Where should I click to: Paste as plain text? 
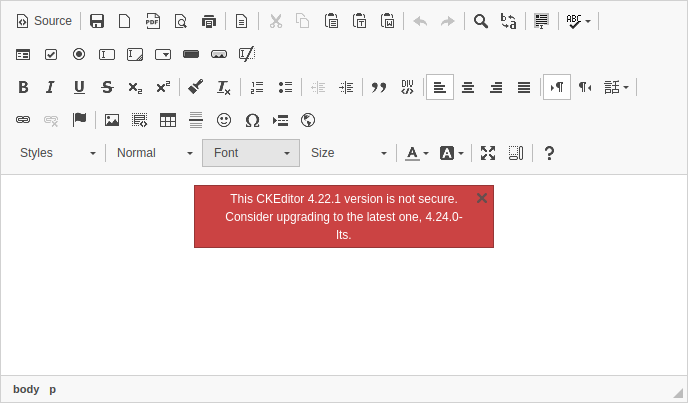(x=359, y=21)
